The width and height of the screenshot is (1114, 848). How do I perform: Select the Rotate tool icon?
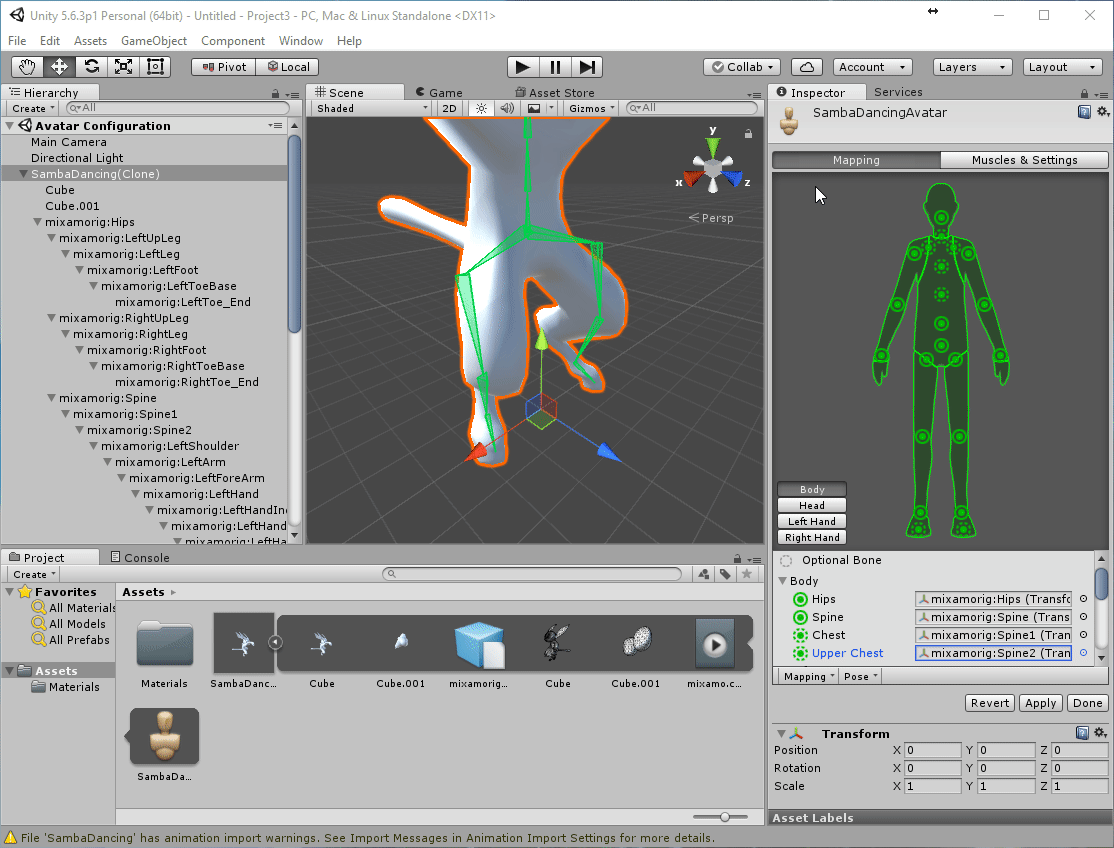coord(92,67)
